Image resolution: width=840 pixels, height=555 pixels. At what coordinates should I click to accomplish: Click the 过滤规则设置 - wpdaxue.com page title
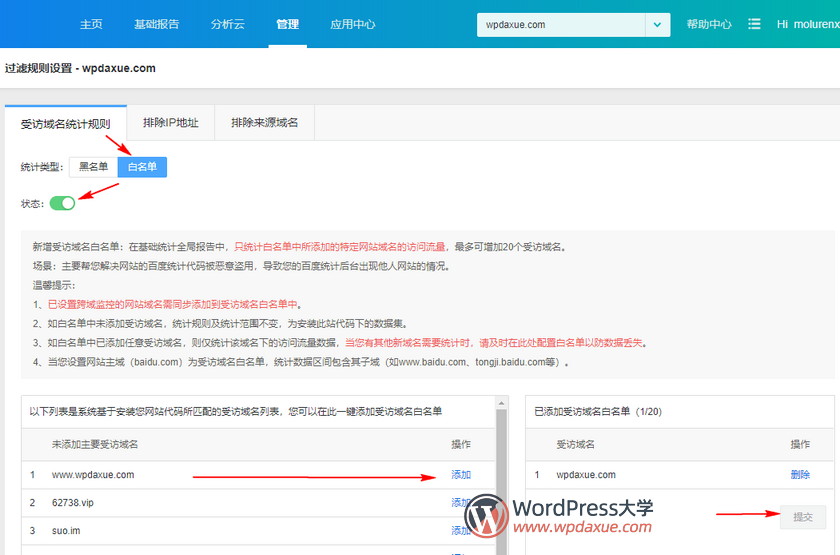click(x=80, y=68)
